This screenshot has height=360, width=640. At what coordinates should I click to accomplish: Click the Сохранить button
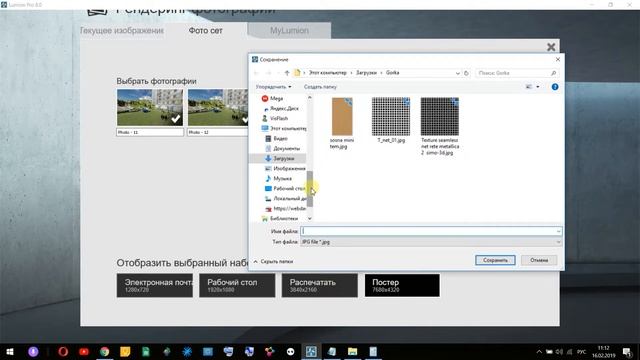tap(495, 260)
